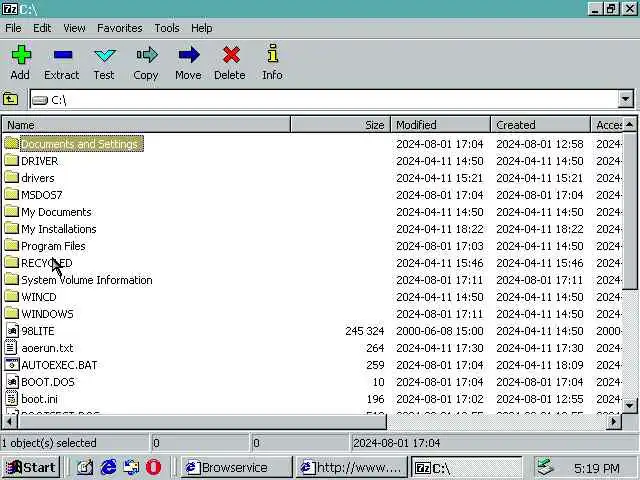
Task: Click the 98LITE file icon
Action: [12, 330]
